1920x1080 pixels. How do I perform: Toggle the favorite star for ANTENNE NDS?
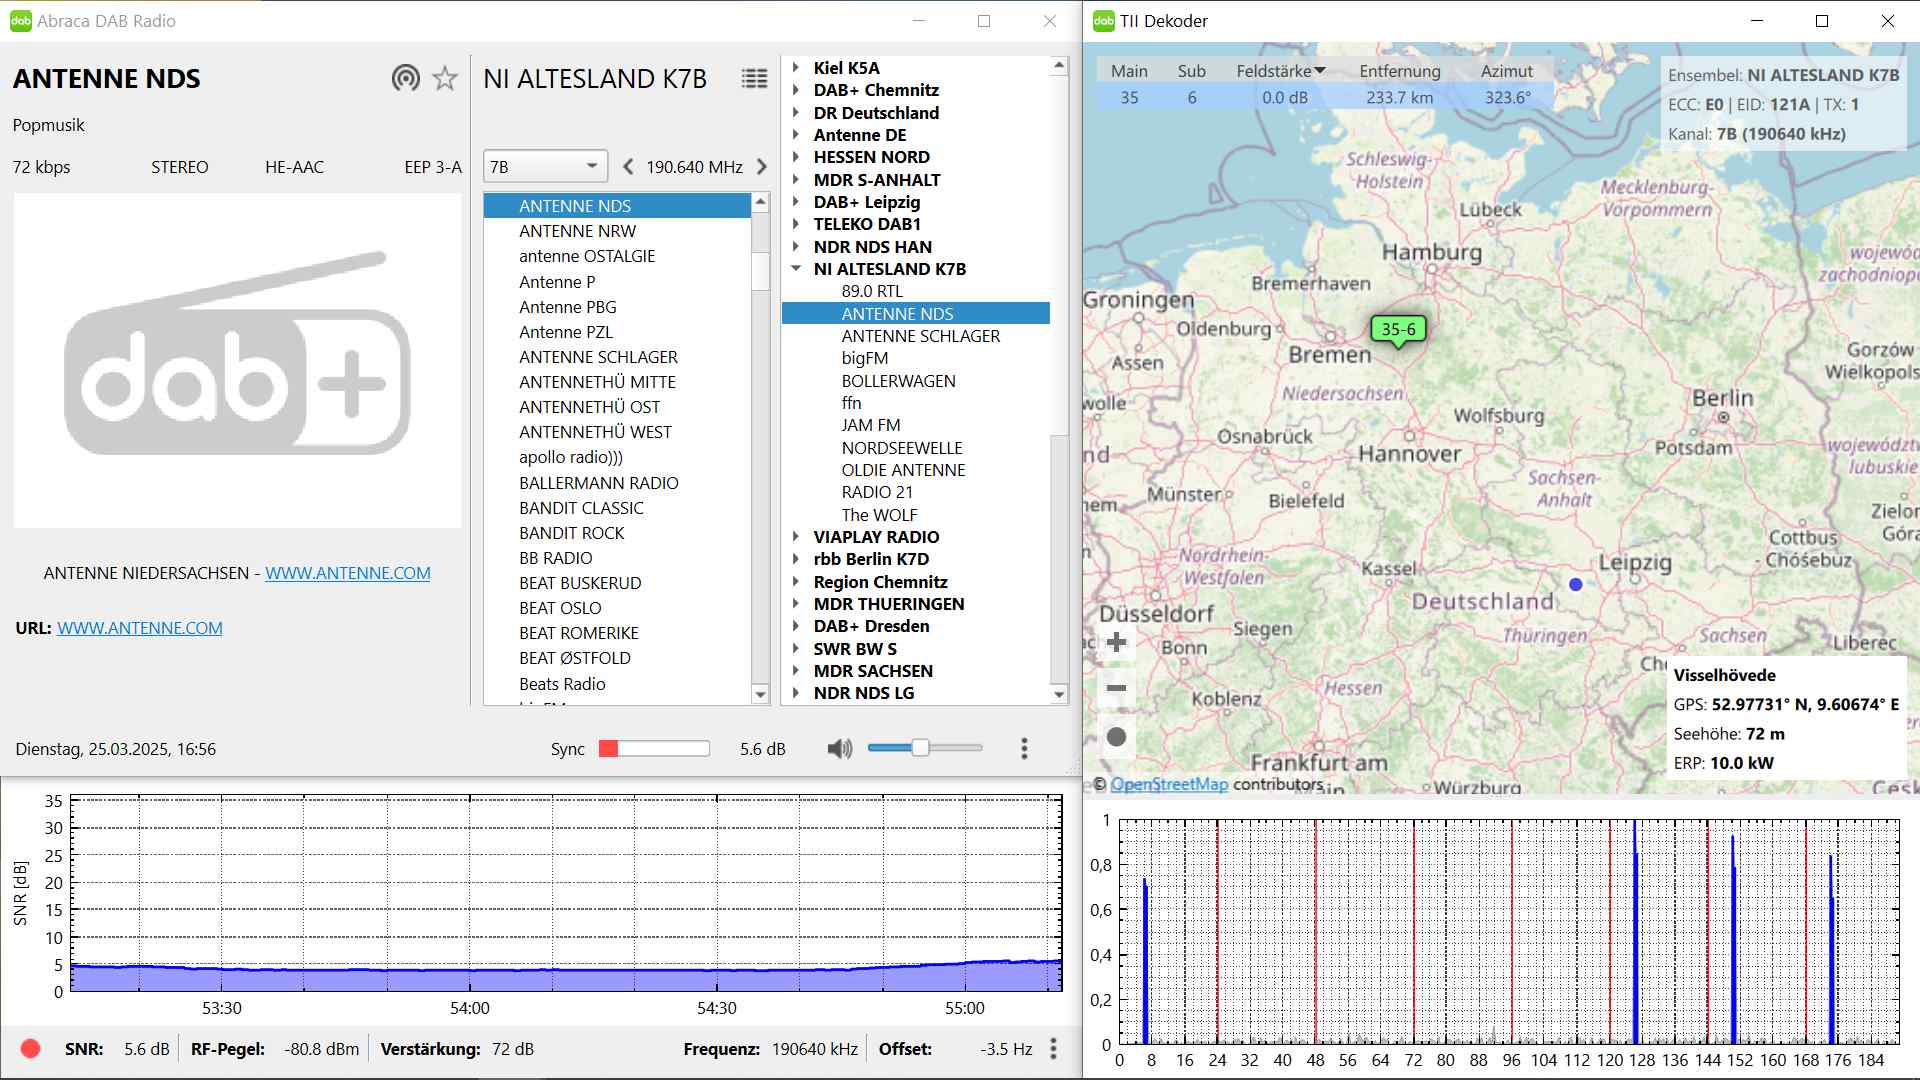[445, 78]
